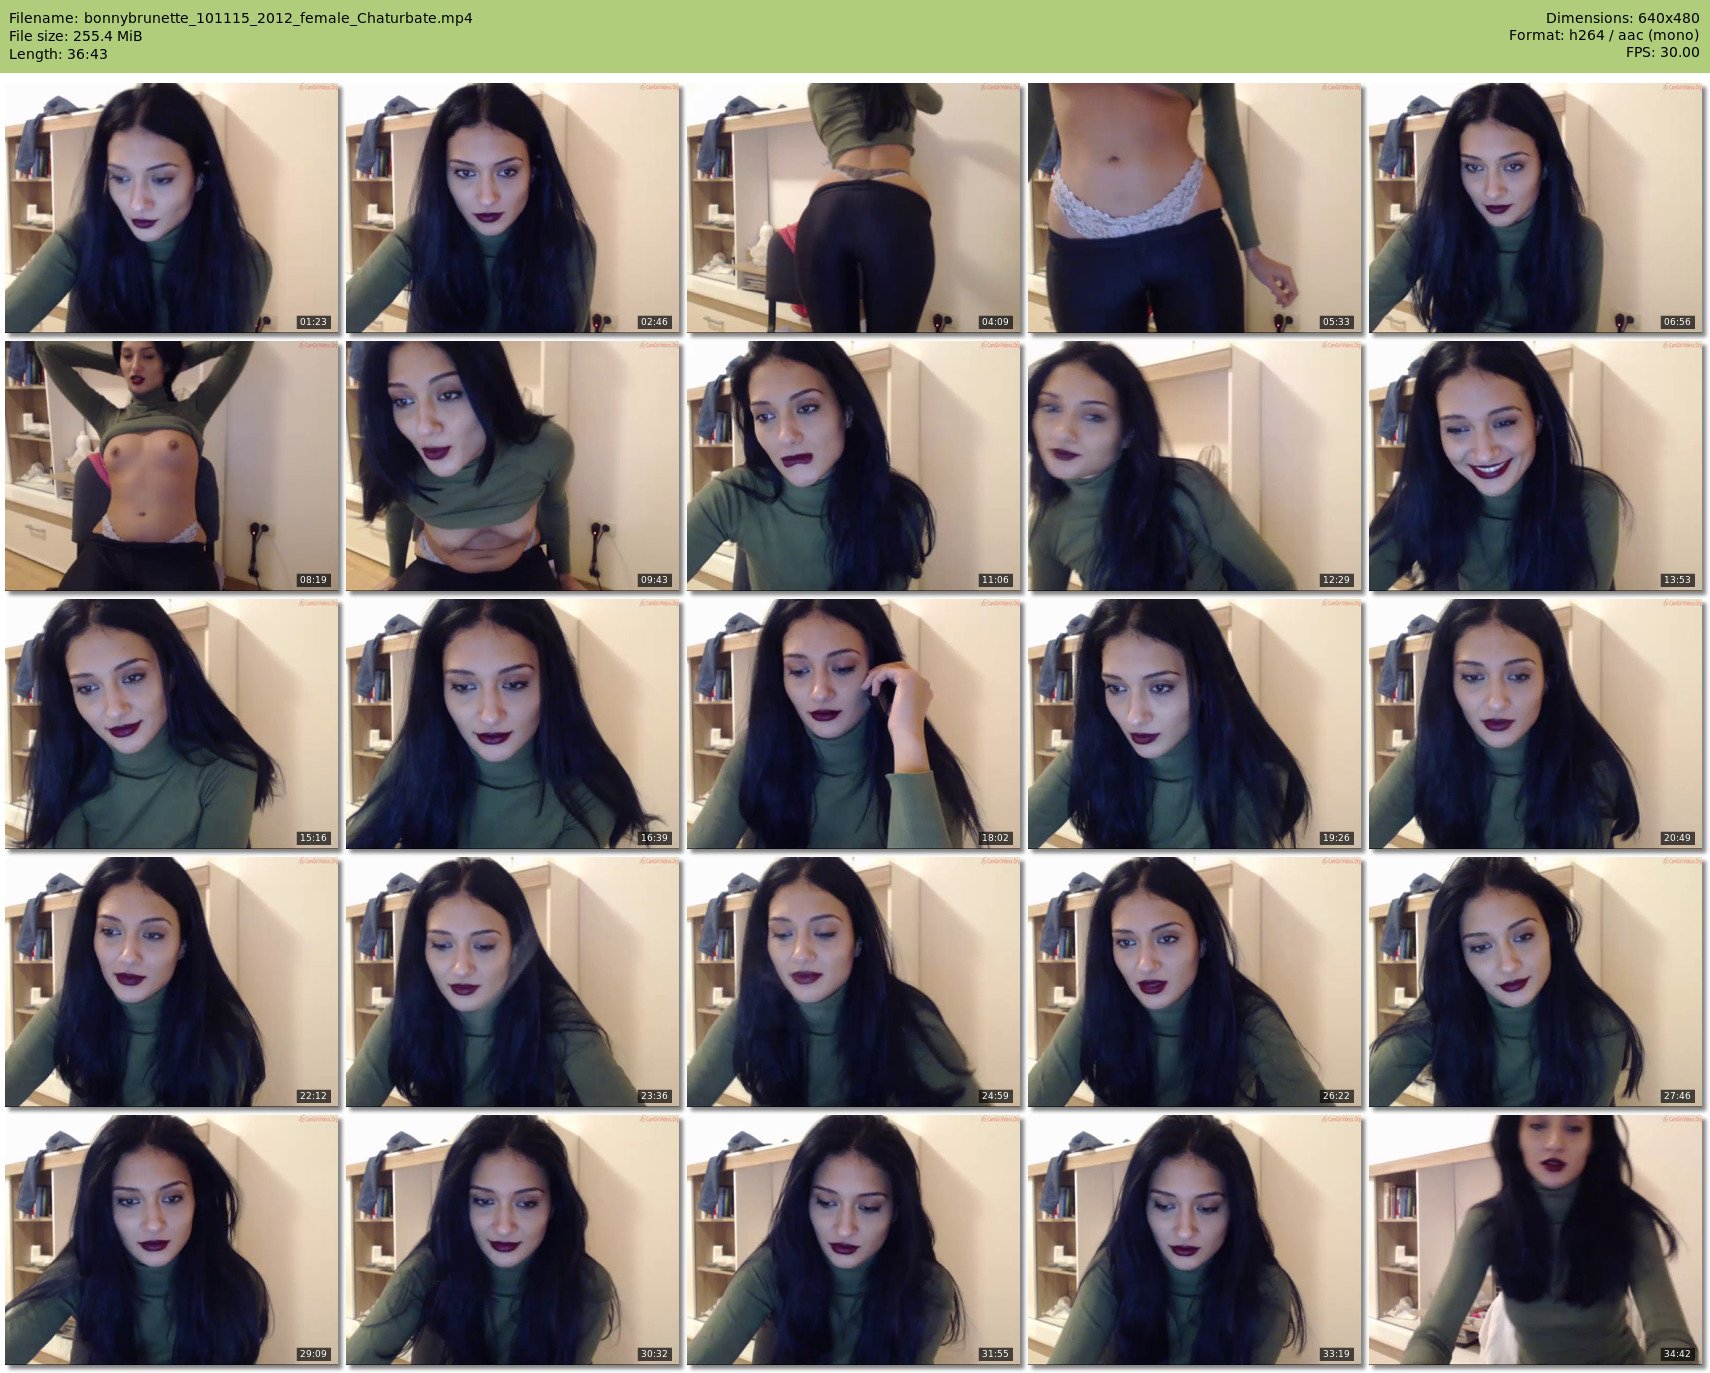Select the thumbnail stamped 18:02
This screenshot has height=1373, width=1710.
(x=854, y=724)
